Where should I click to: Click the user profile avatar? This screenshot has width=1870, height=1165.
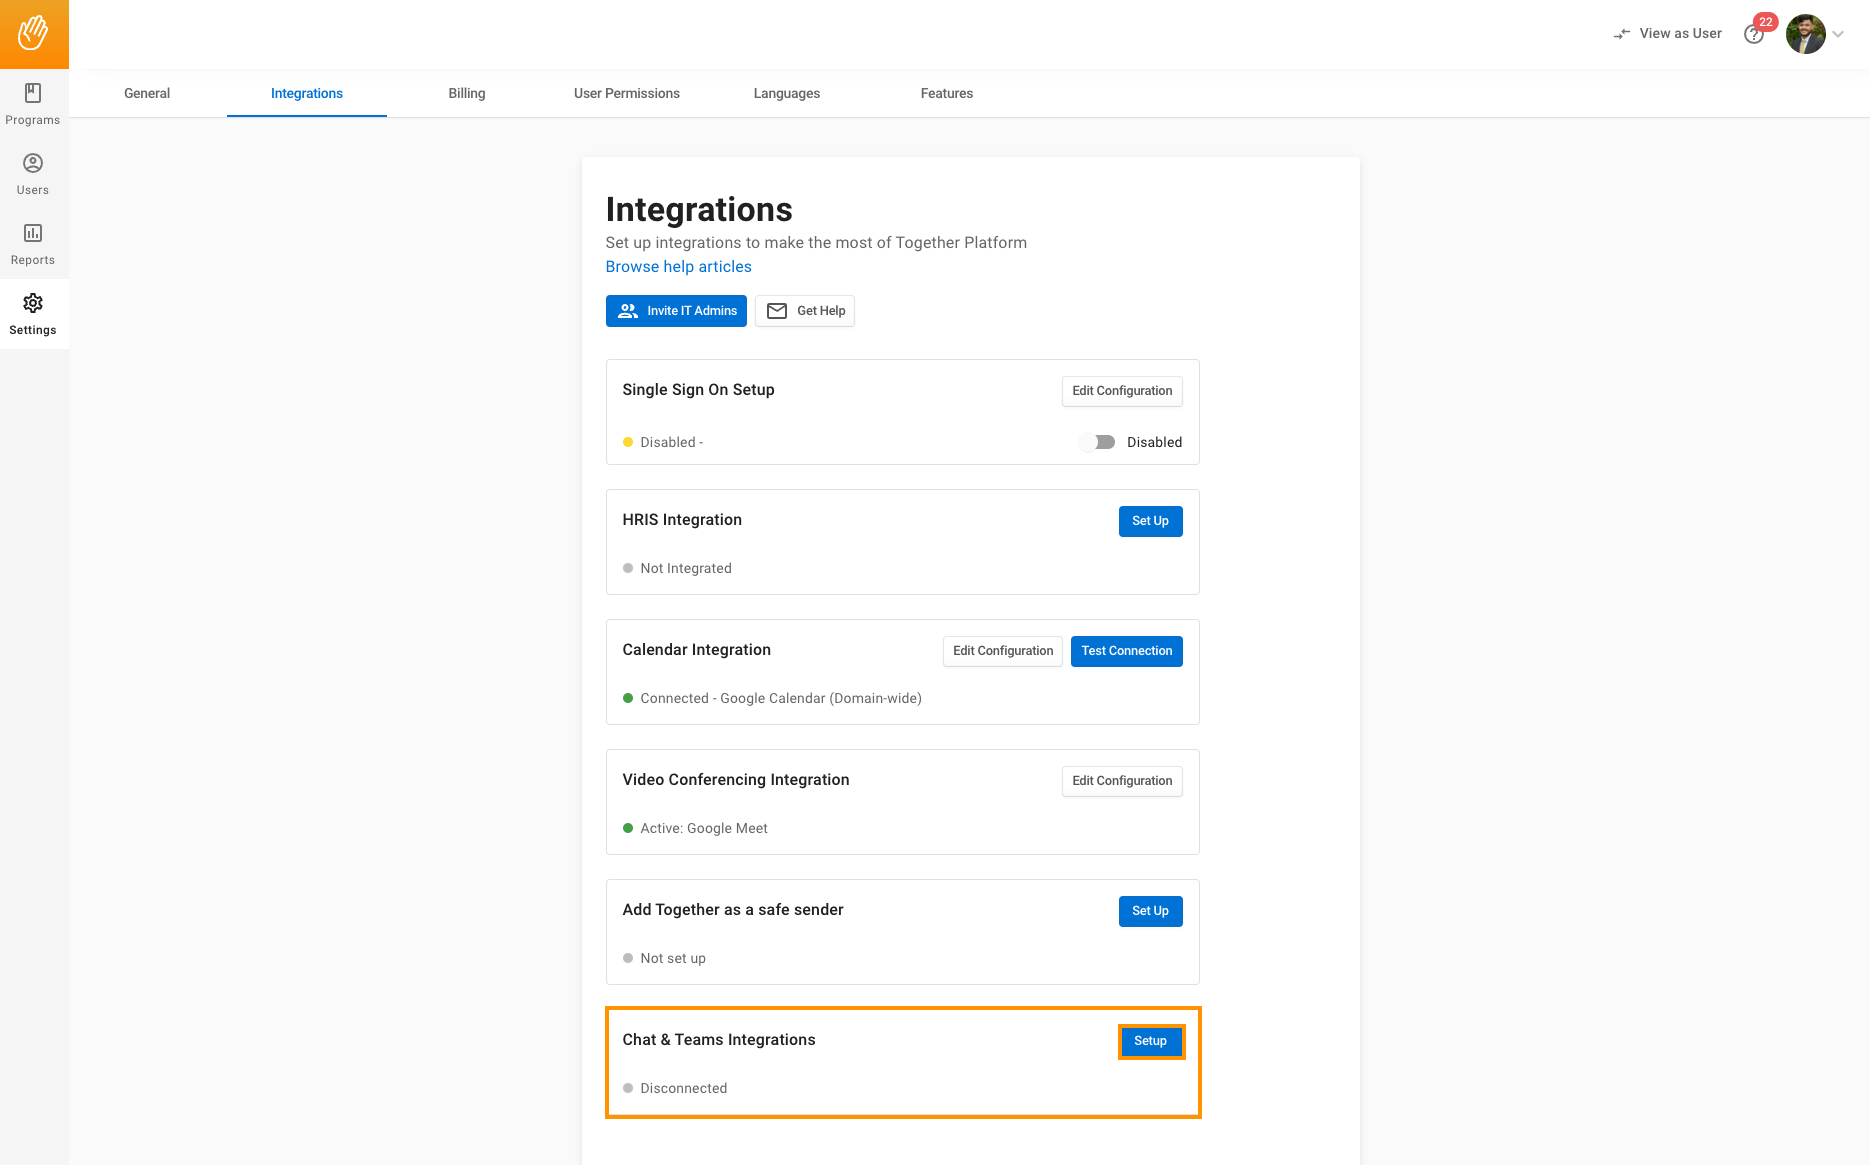1805,34
